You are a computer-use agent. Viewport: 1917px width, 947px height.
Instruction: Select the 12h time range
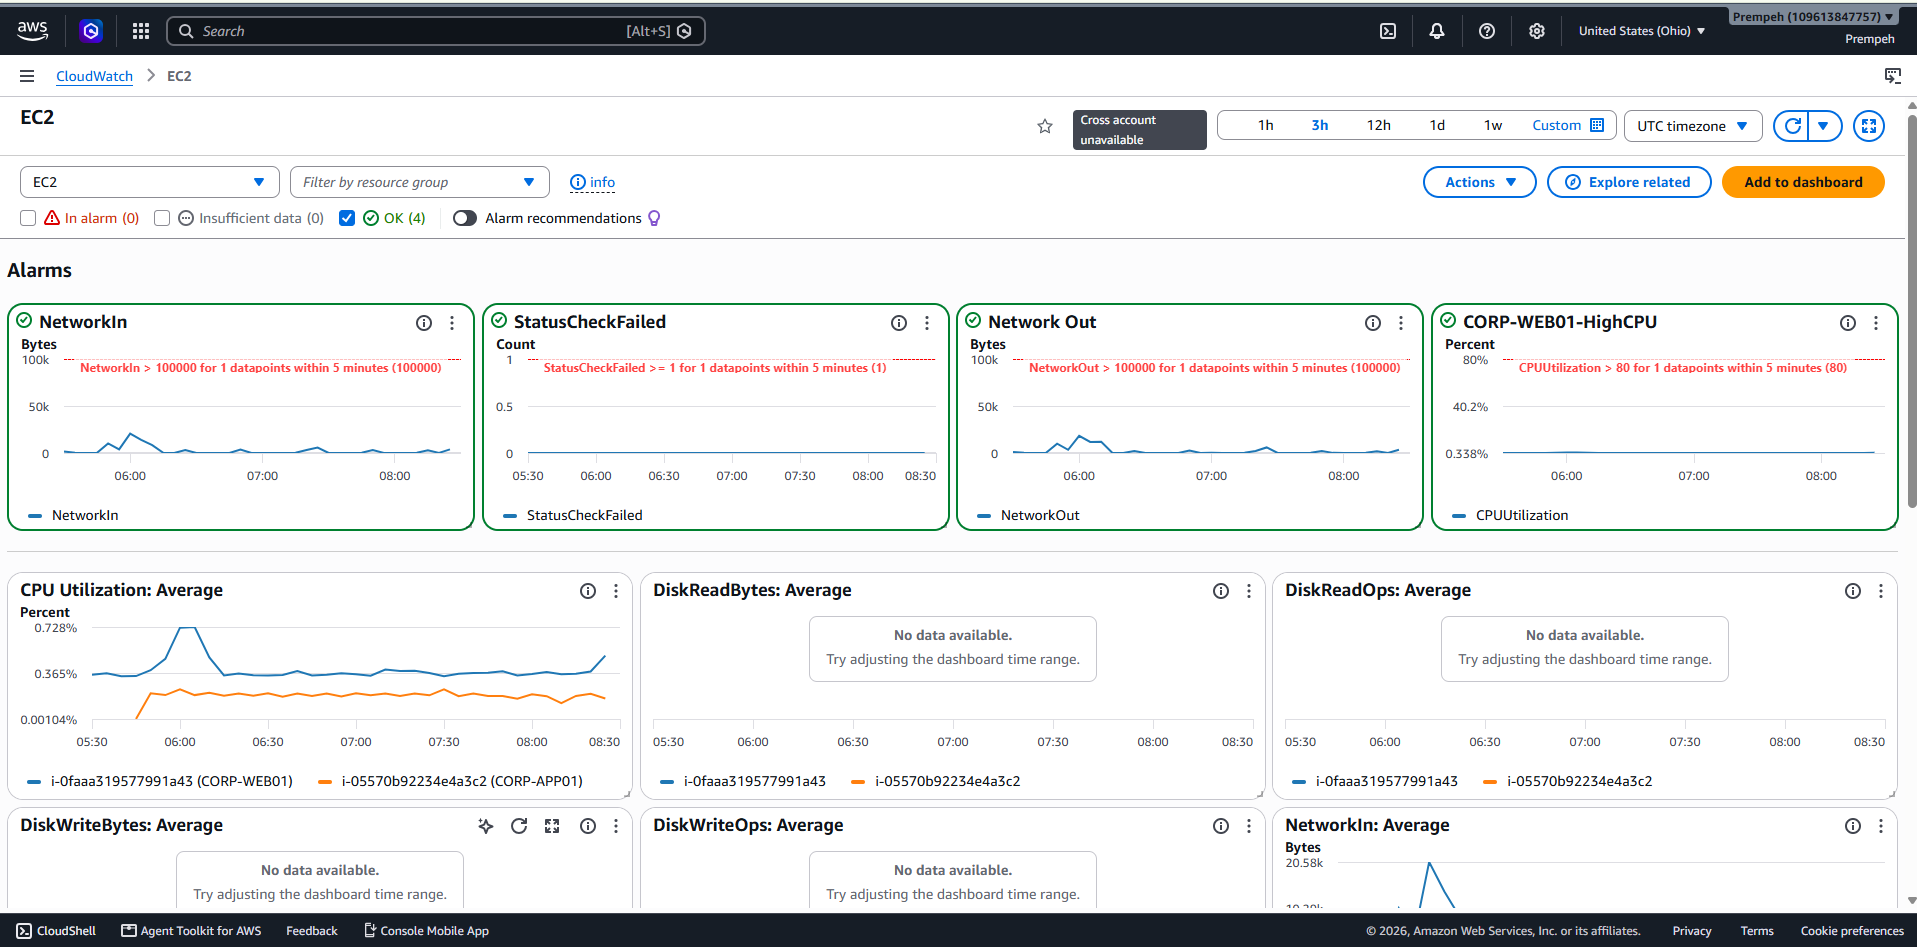(1379, 125)
